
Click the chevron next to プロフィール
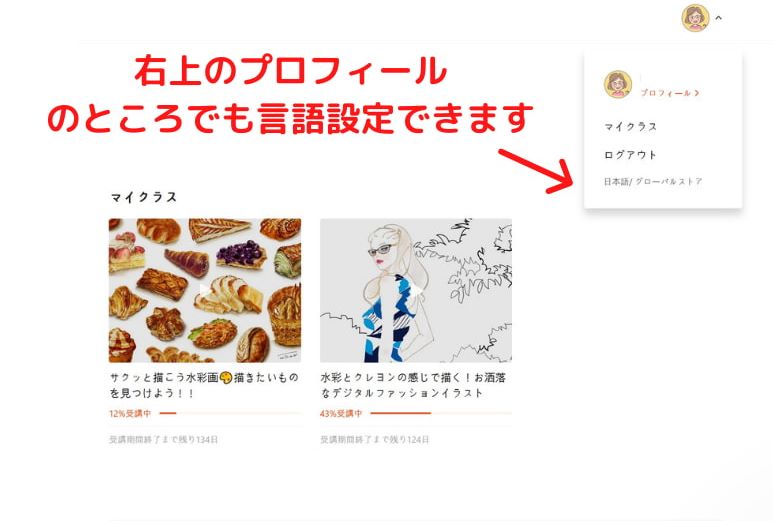pyautogui.click(x=697, y=93)
